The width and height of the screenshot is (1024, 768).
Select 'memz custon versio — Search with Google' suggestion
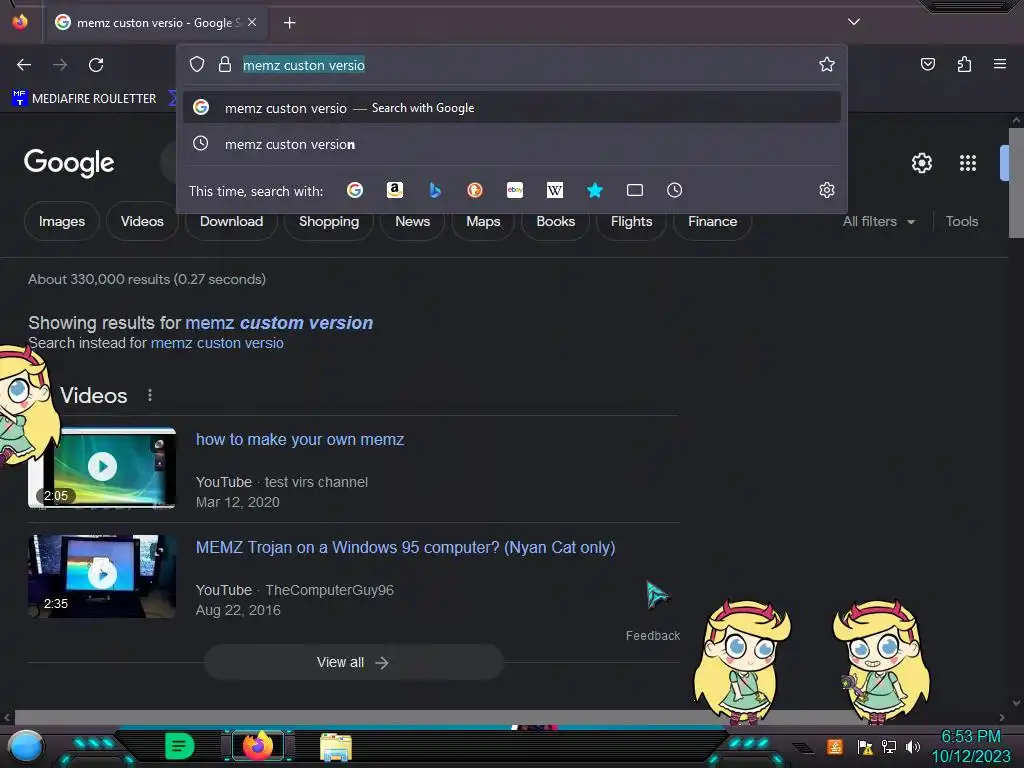tap(512, 108)
